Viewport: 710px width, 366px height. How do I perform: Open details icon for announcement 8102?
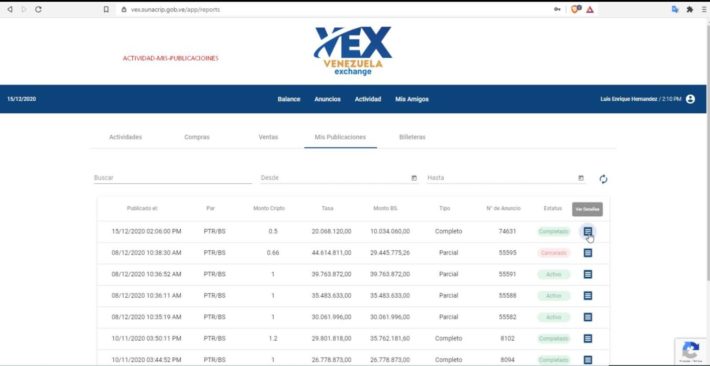[587, 338]
